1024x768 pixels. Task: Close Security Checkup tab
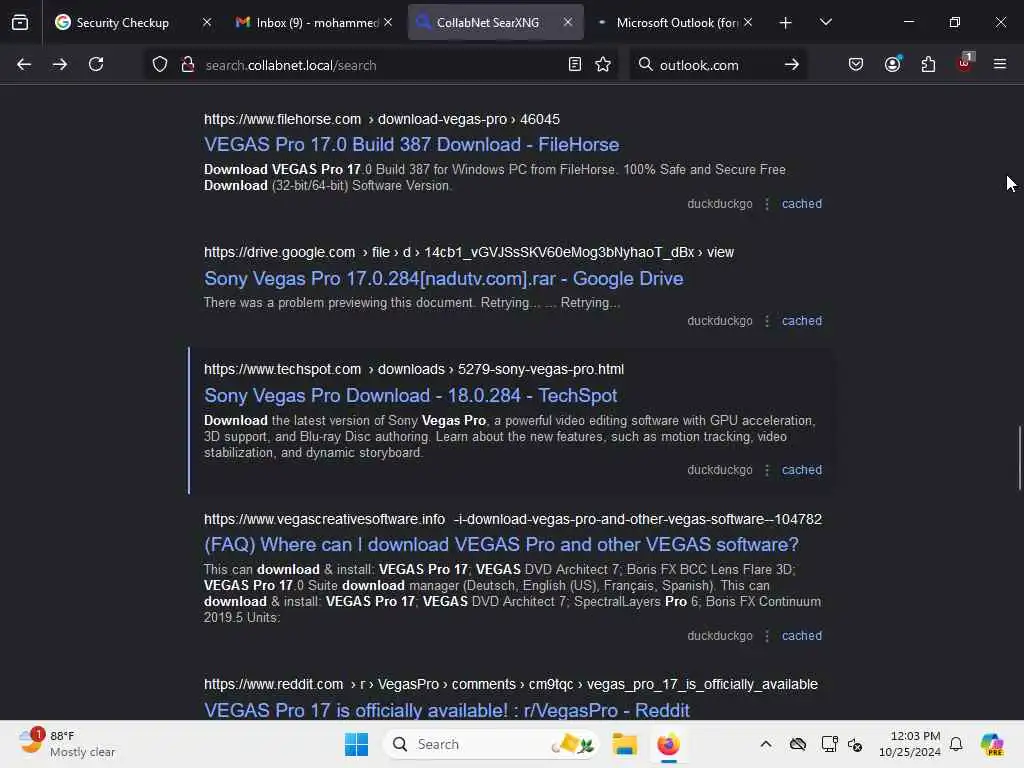point(207,22)
